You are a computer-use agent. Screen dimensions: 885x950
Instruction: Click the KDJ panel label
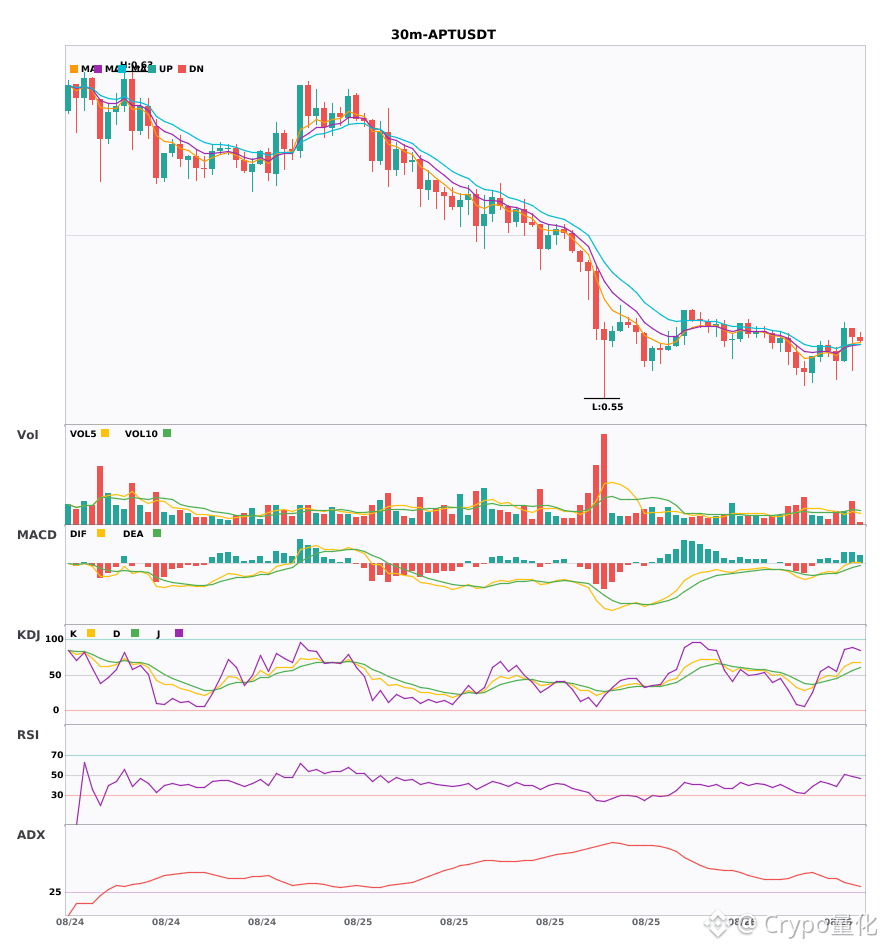(28, 635)
